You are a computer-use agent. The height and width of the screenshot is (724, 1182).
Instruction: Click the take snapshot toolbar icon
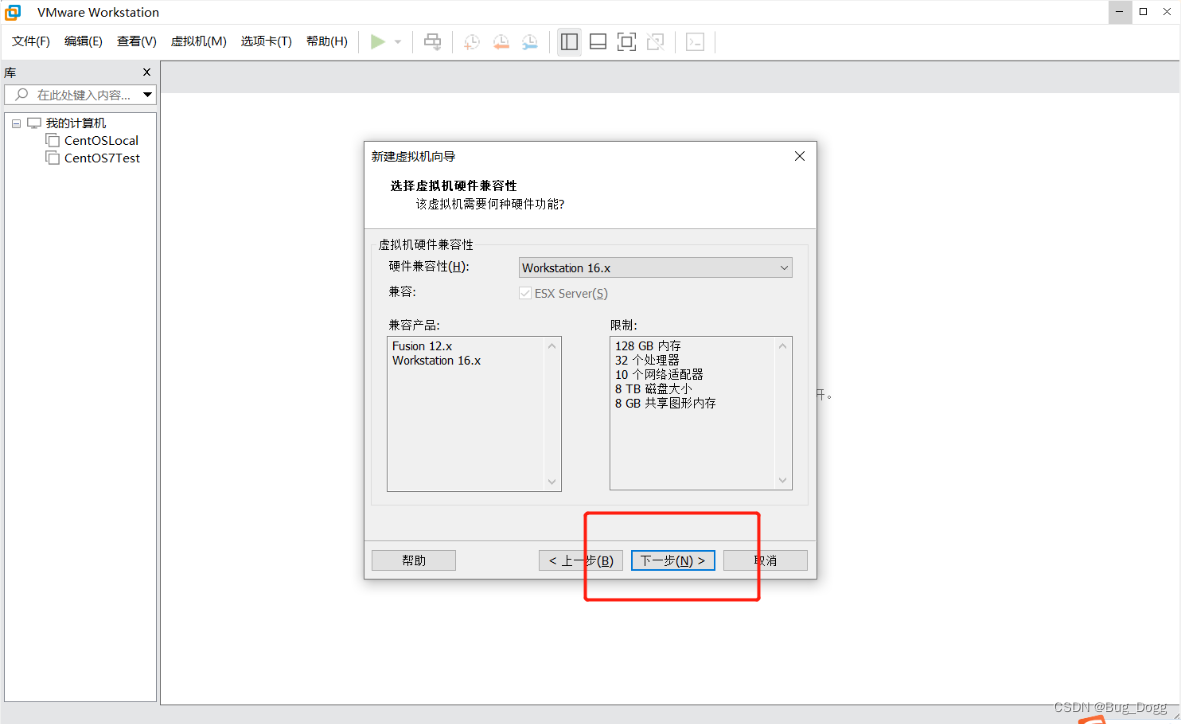click(x=472, y=41)
